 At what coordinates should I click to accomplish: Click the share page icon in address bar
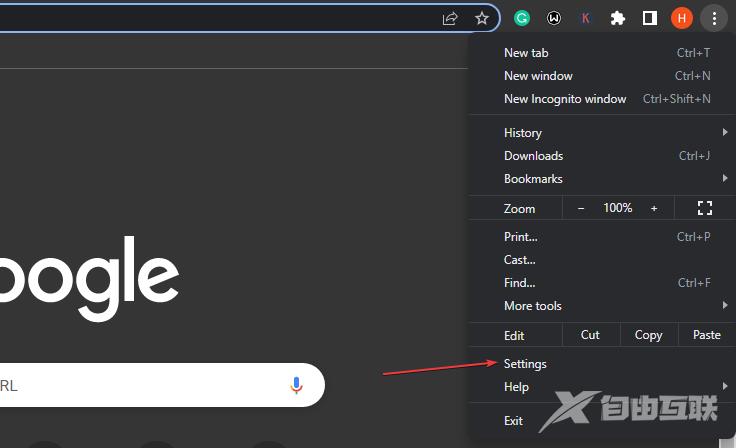450,19
